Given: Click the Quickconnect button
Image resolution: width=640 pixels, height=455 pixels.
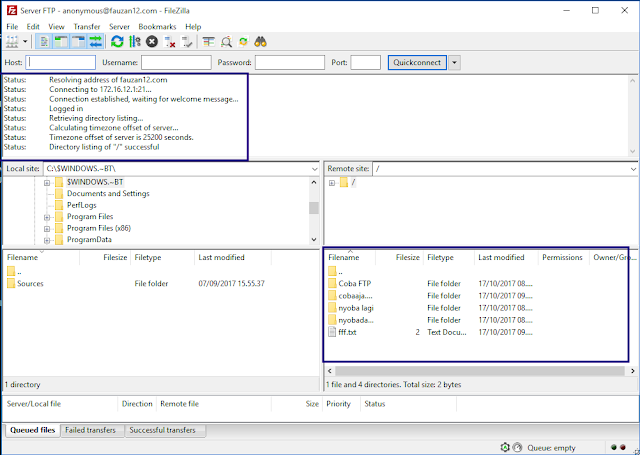Looking at the screenshot, I should (x=417, y=62).
